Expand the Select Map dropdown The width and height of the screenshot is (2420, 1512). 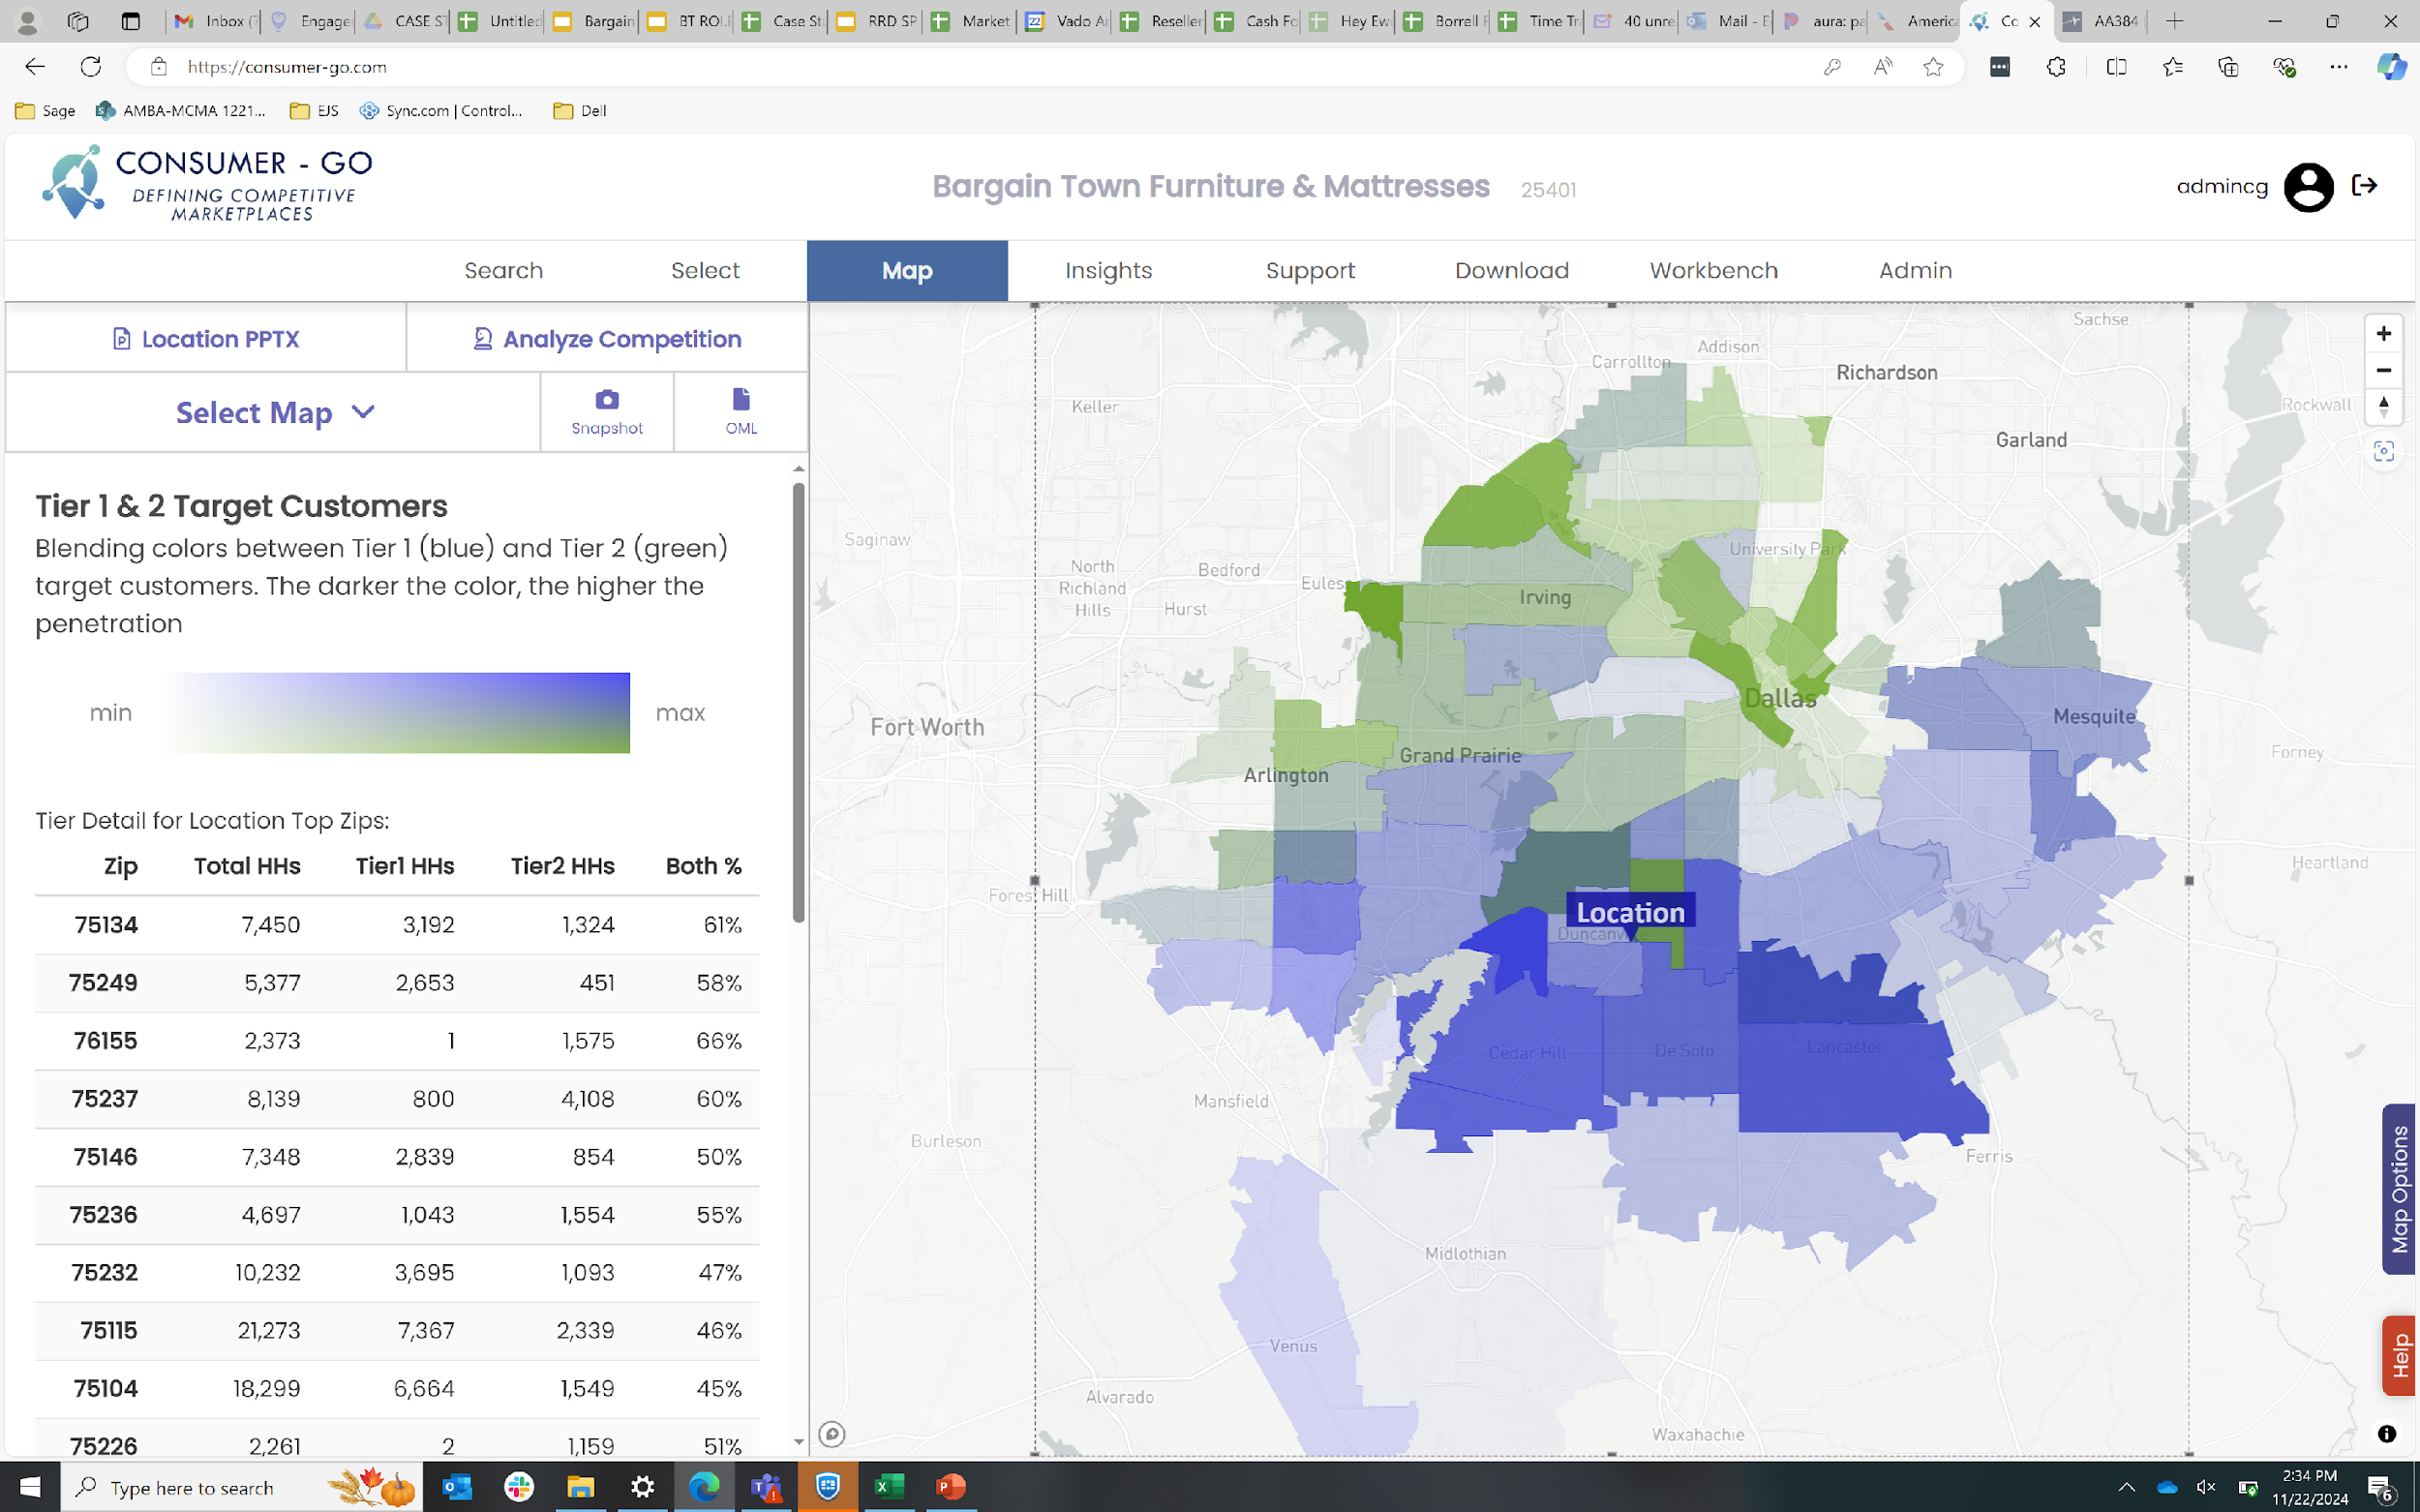point(274,413)
